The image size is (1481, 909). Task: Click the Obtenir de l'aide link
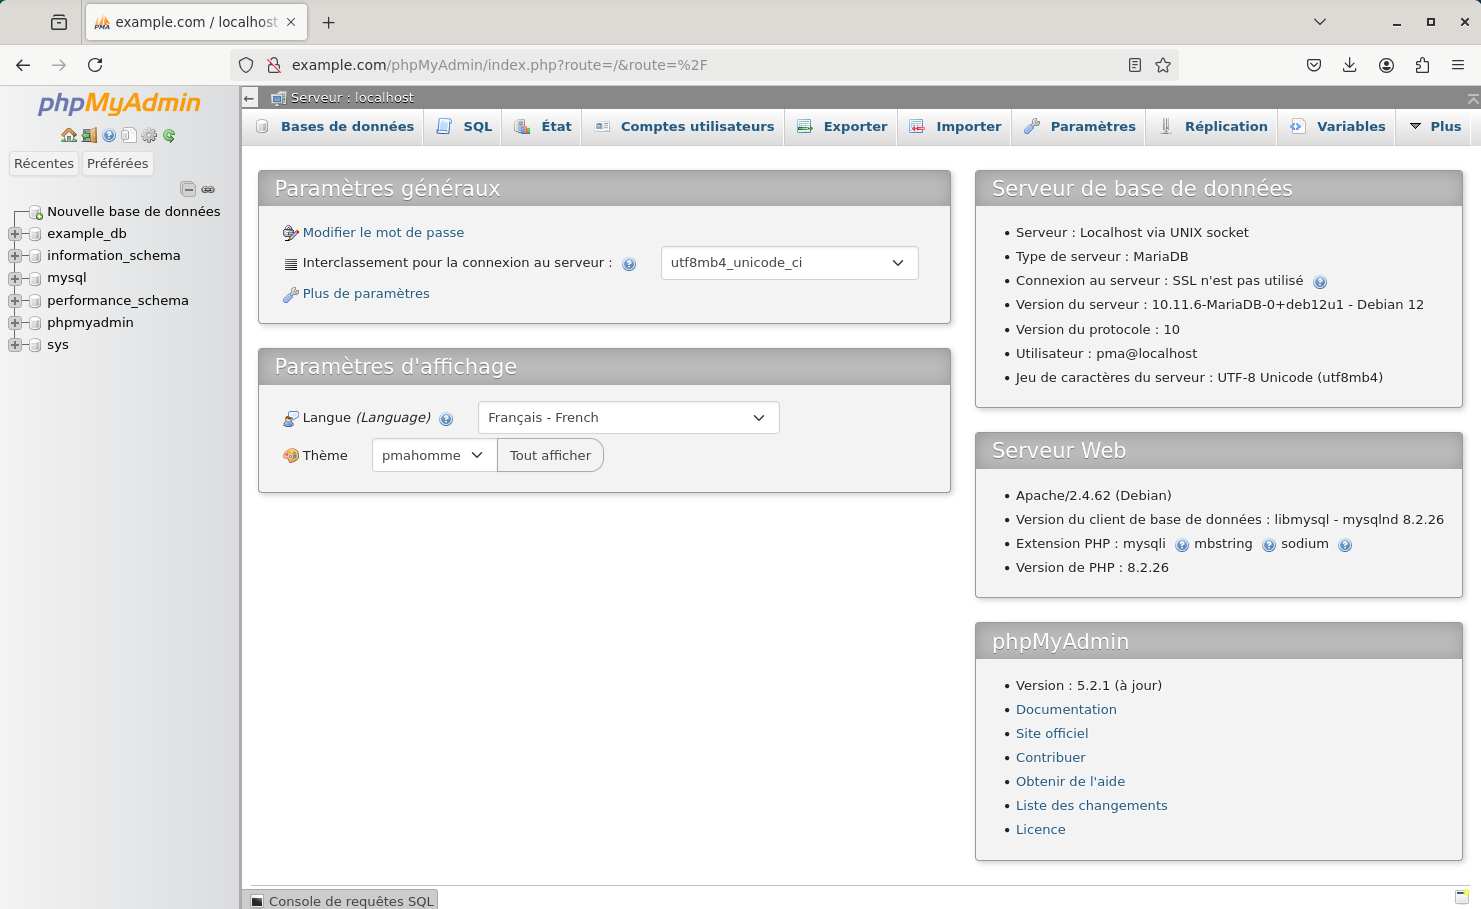point(1070,781)
